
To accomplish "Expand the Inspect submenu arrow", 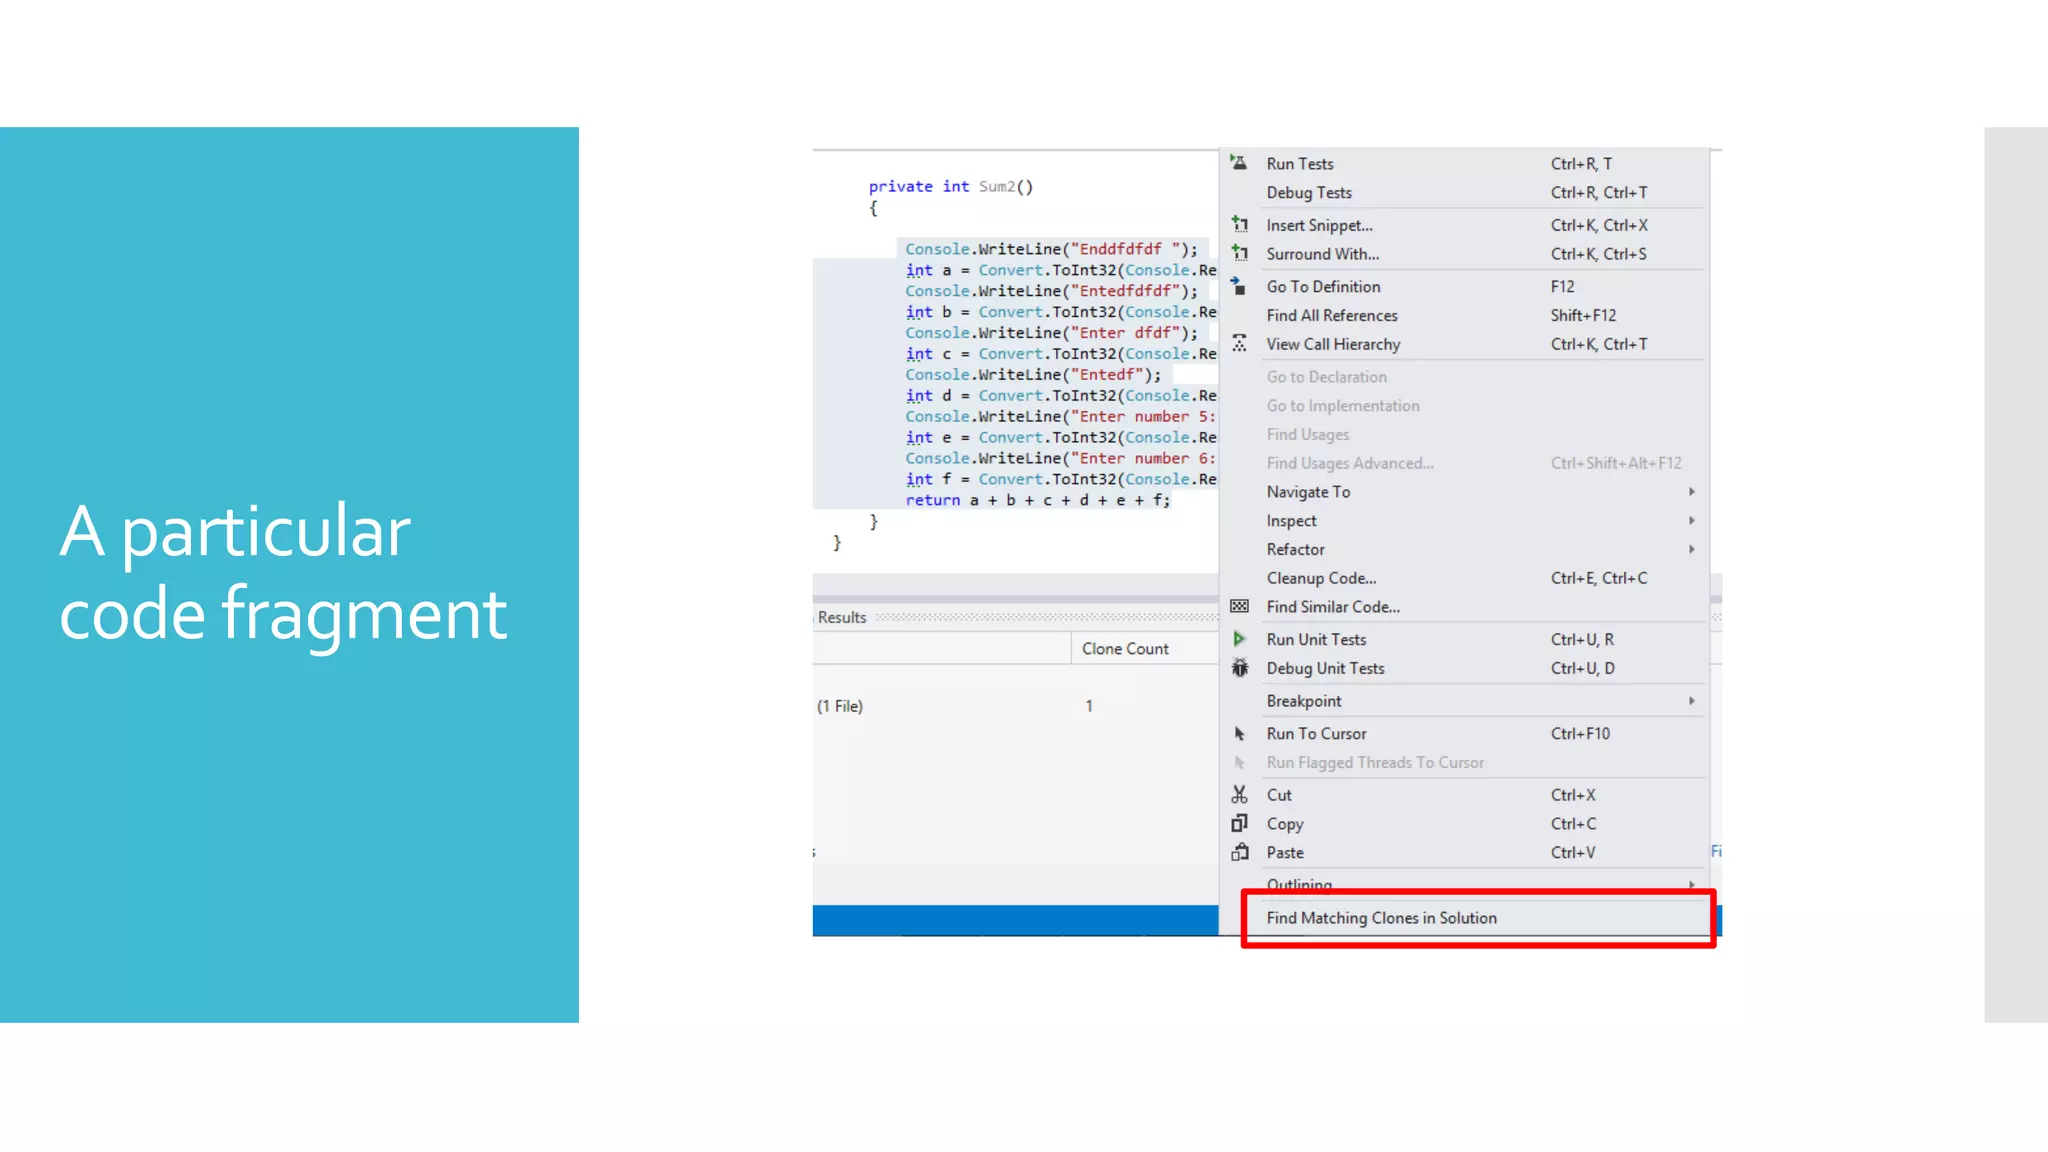I will 1691,521.
